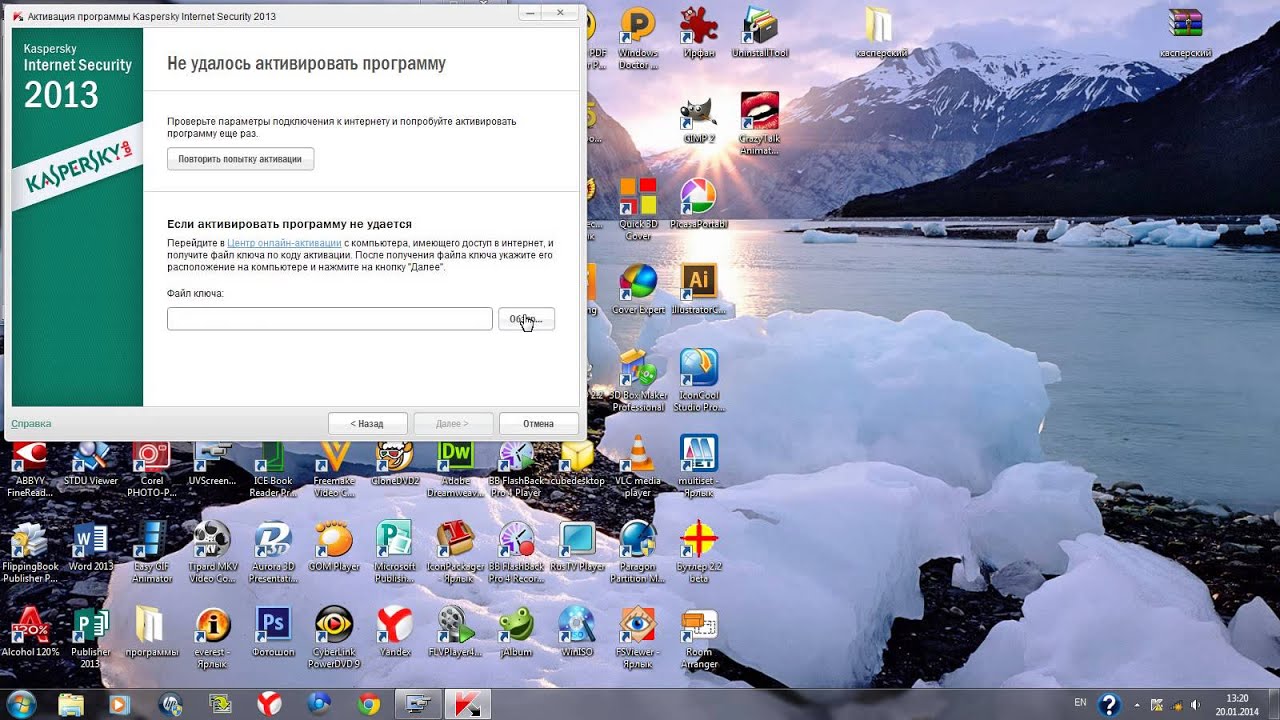The height and width of the screenshot is (720, 1280).
Task: Open GIMP 2 desktop shortcut
Action: tap(698, 120)
